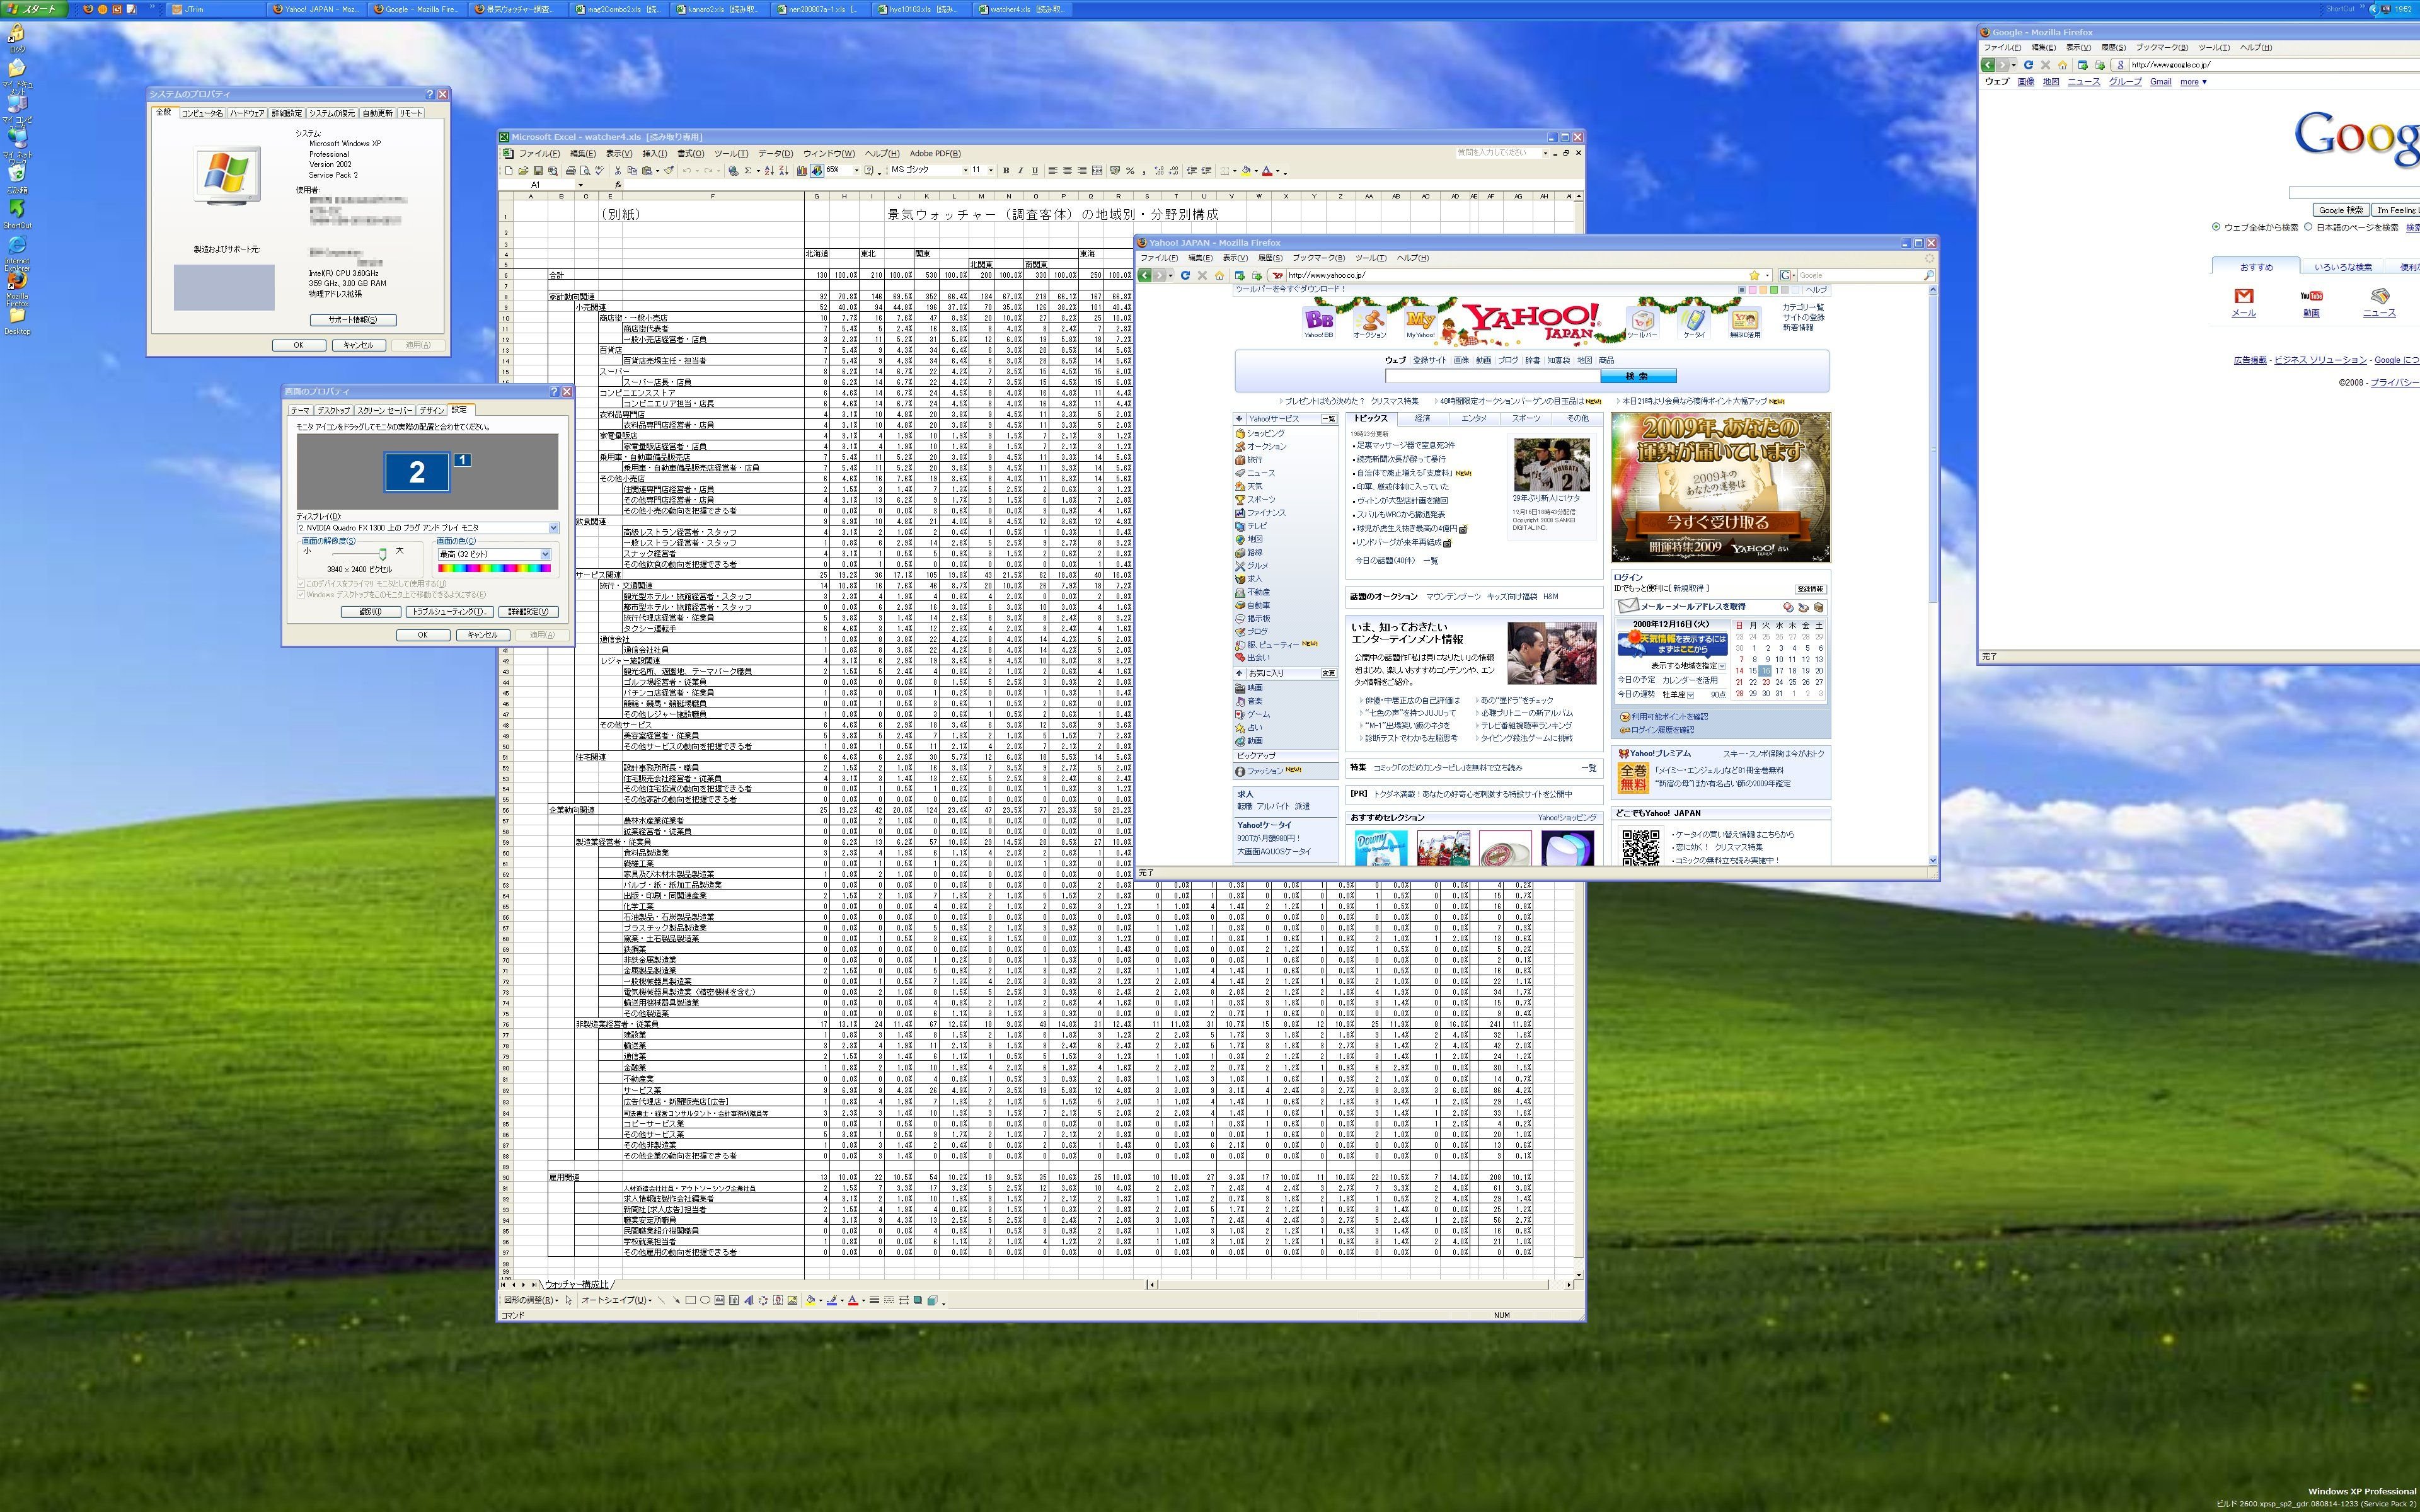Select the web-wide search radio on Google
2420x1512 pixels.
[x=2217, y=227]
